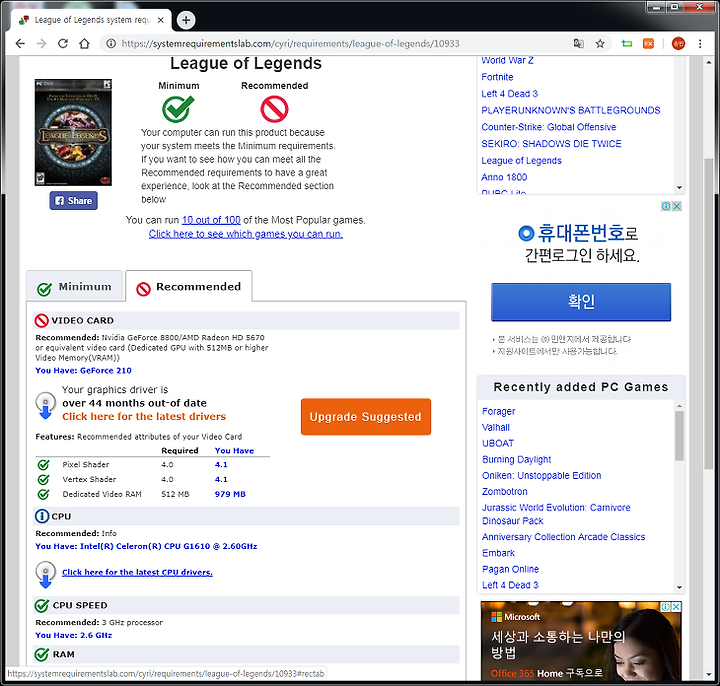The width and height of the screenshot is (720, 686).
Task: Open Oniken: Unstoppable Edition link
Action: (x=542, y=476)
